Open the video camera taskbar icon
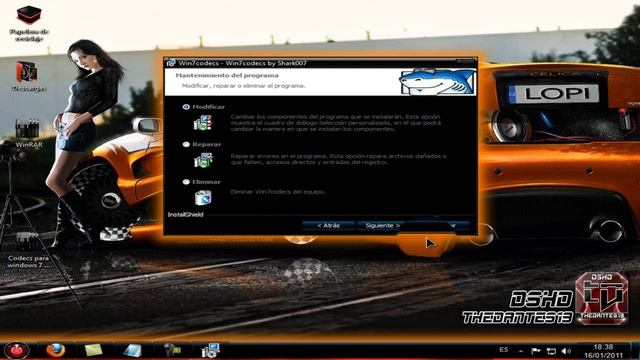This screenshot has height=360, width=640. (x=172, y=350)
